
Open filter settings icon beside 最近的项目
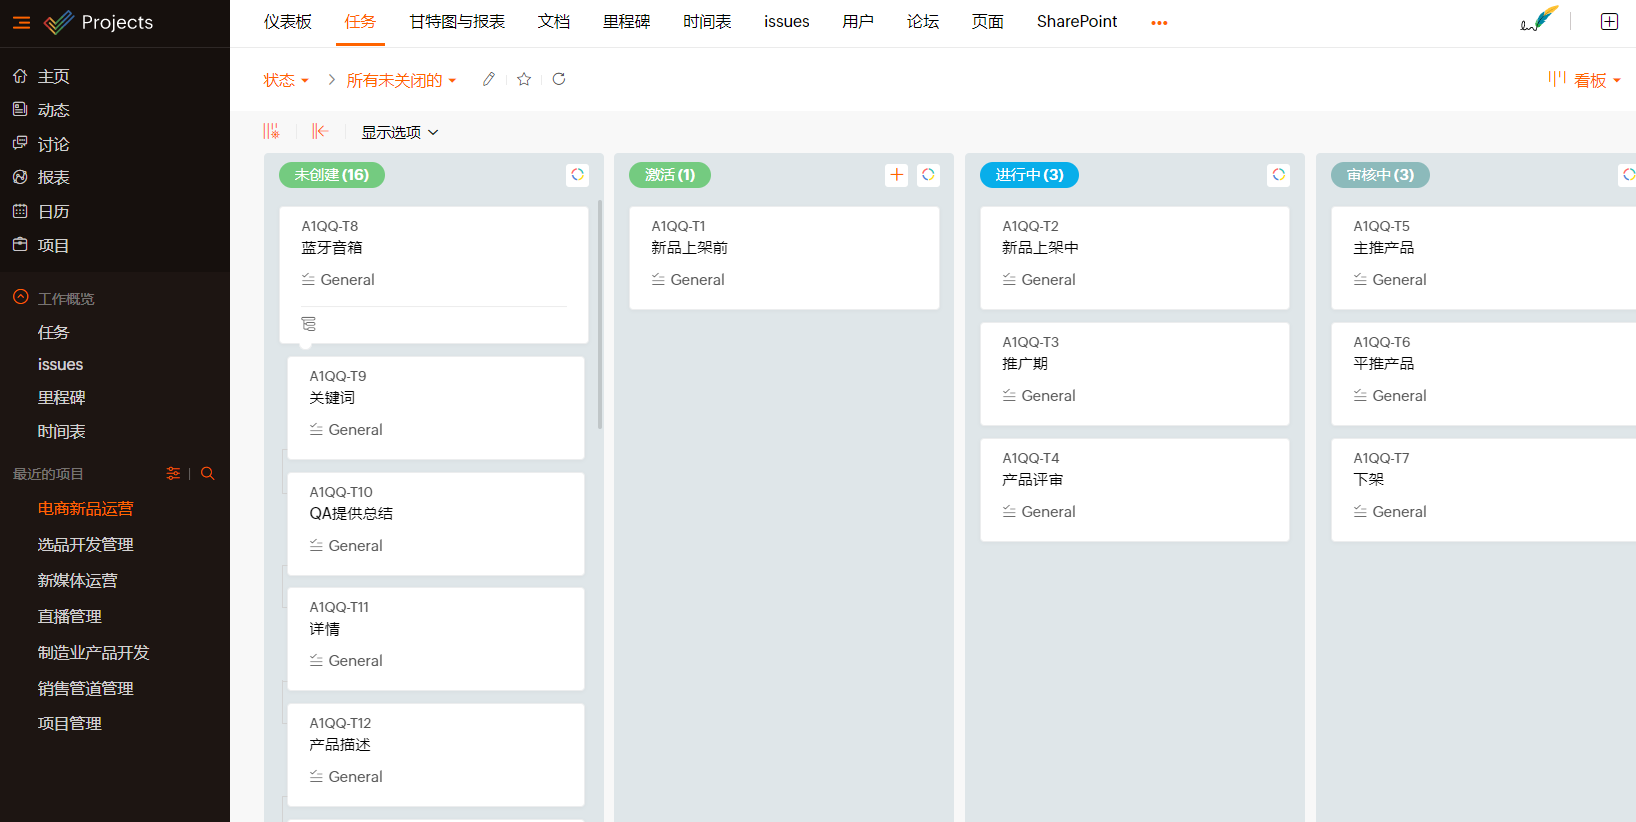tap(173, 474)
